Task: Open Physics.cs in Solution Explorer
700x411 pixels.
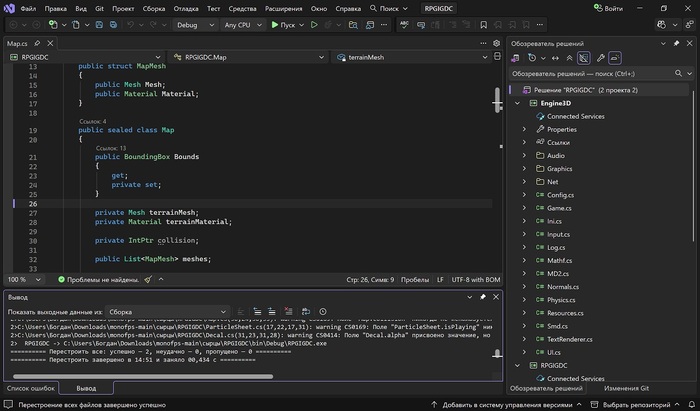Action: (561, 299)
